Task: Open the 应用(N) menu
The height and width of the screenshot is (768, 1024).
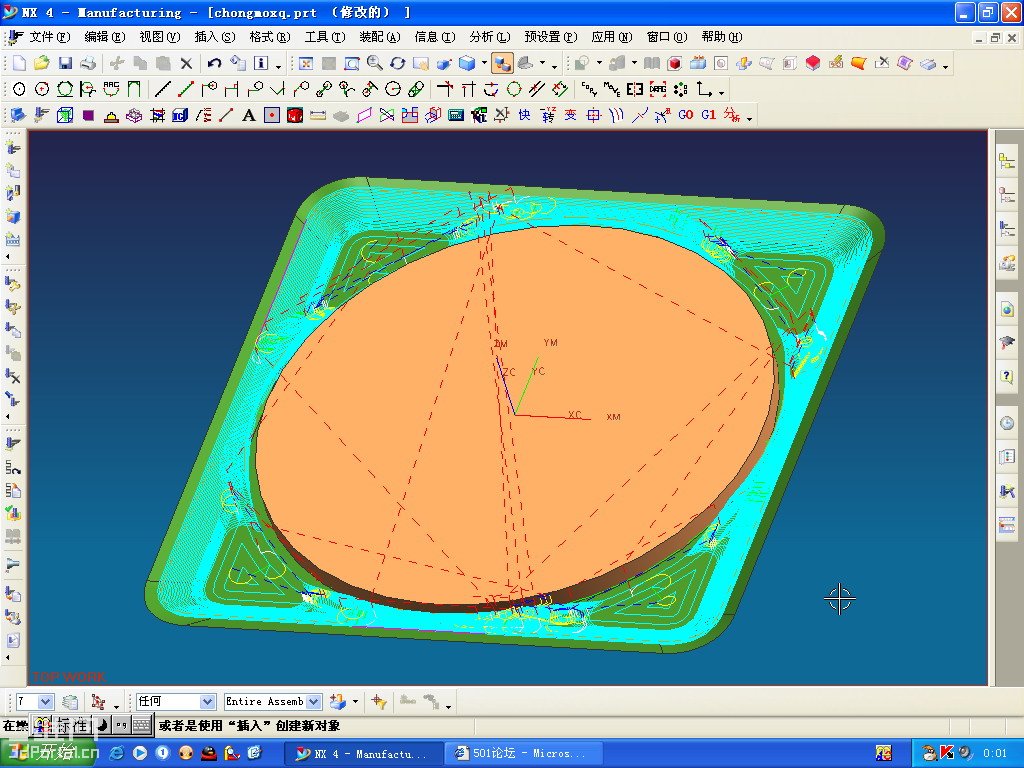Action: pos(612,37)
